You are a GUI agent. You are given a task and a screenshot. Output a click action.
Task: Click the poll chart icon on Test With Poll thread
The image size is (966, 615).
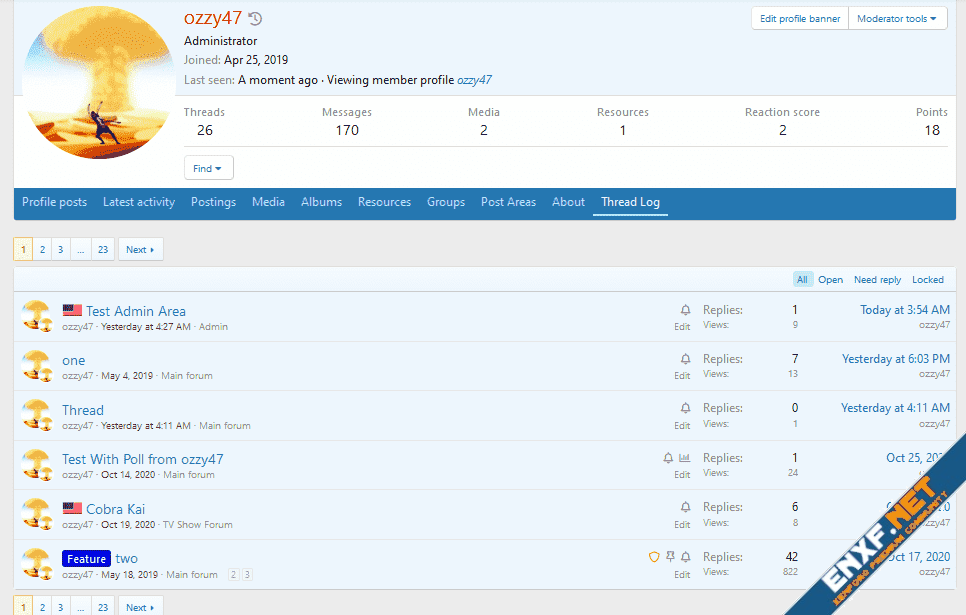685,458
